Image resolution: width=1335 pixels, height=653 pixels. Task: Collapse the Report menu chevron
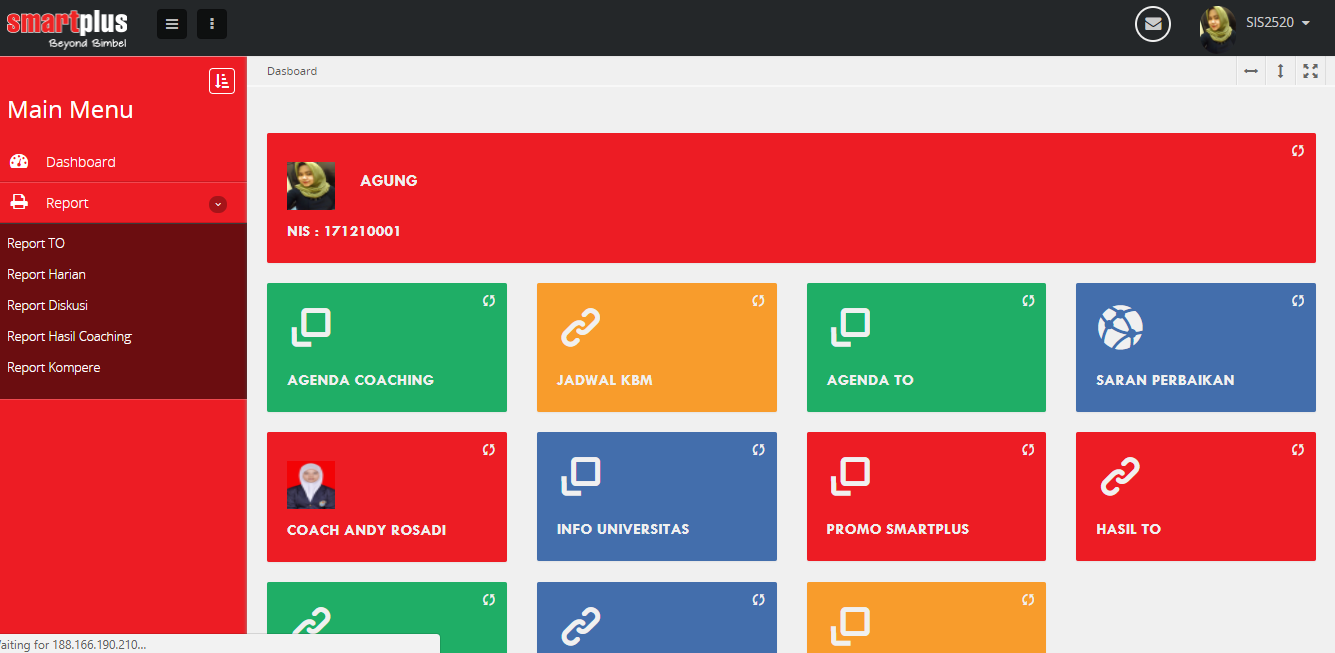tap(218, 204)
